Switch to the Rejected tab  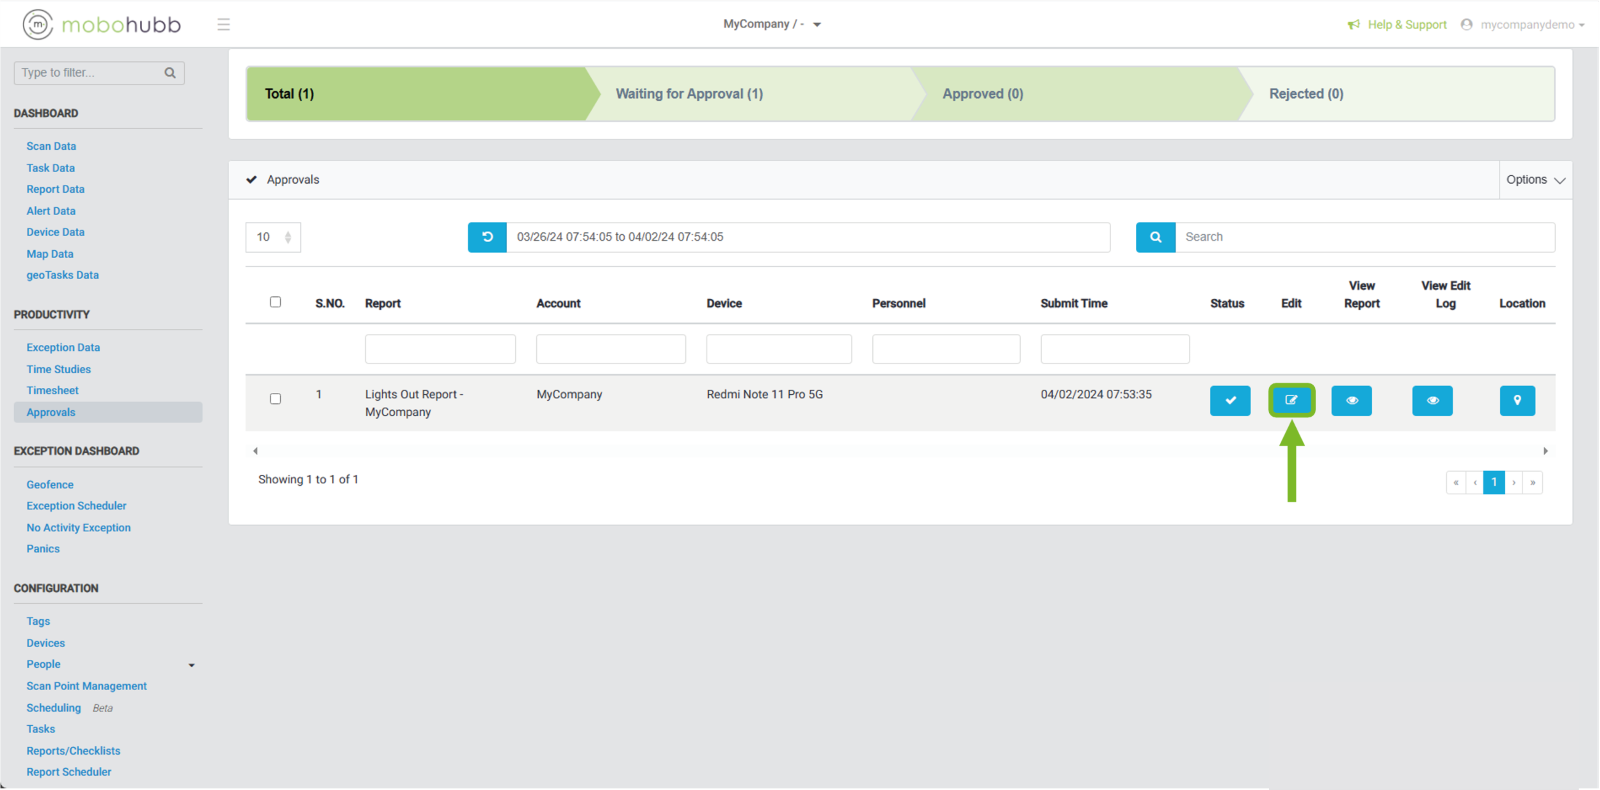pos(1306,94)
